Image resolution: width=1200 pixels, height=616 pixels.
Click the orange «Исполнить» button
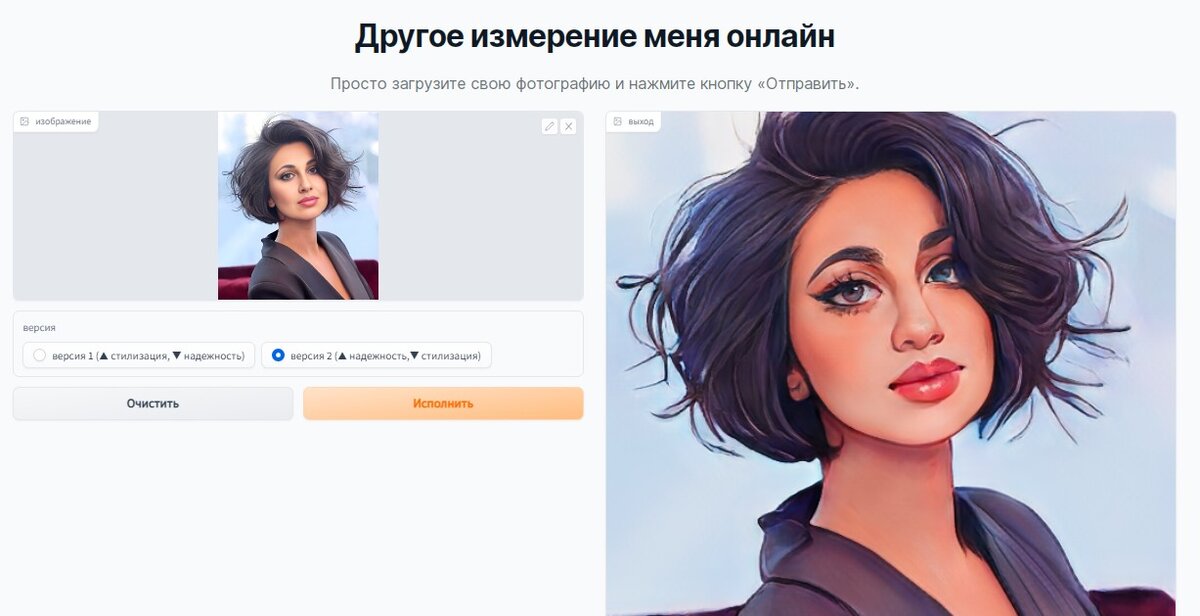[443, 404]
